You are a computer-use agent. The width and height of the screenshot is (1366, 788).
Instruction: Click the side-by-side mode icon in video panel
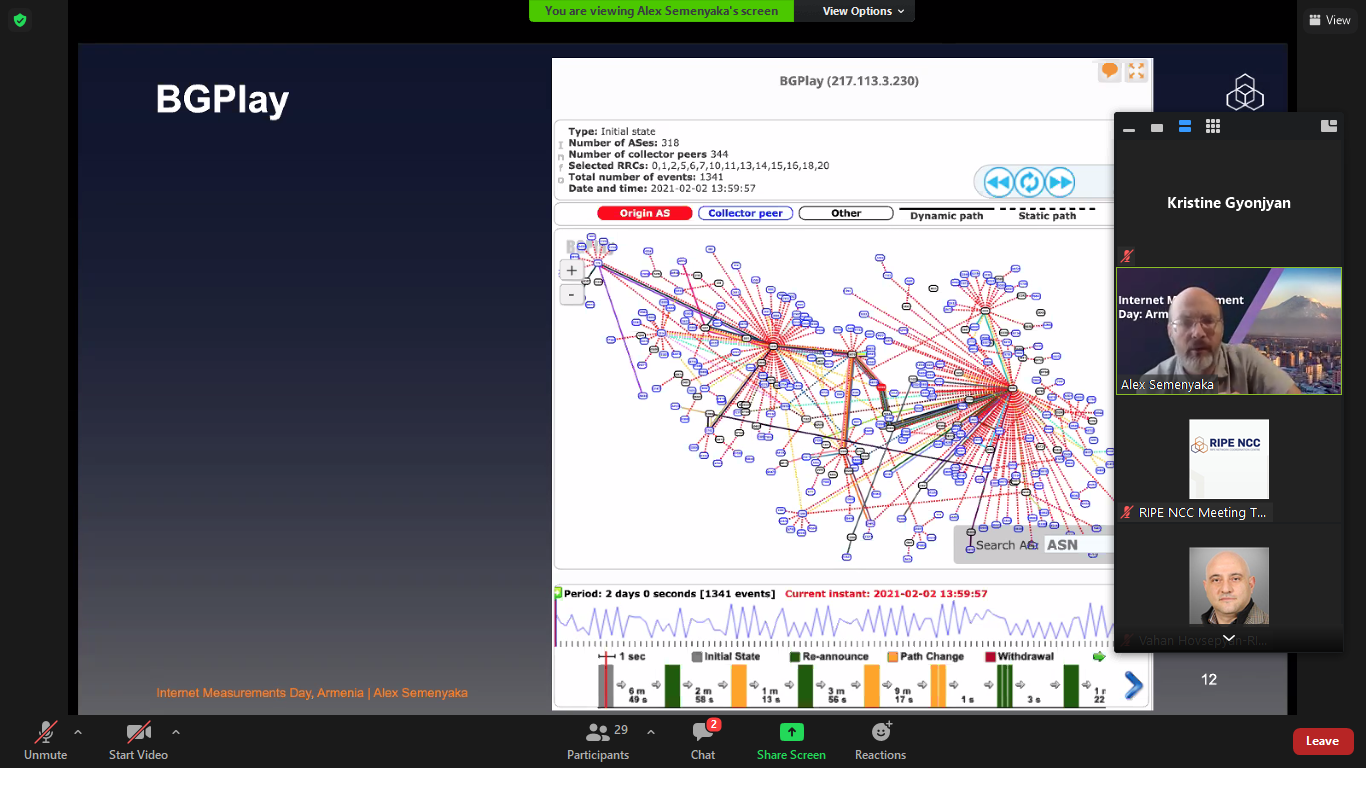pyautogui.click(x=1329, y=126)
